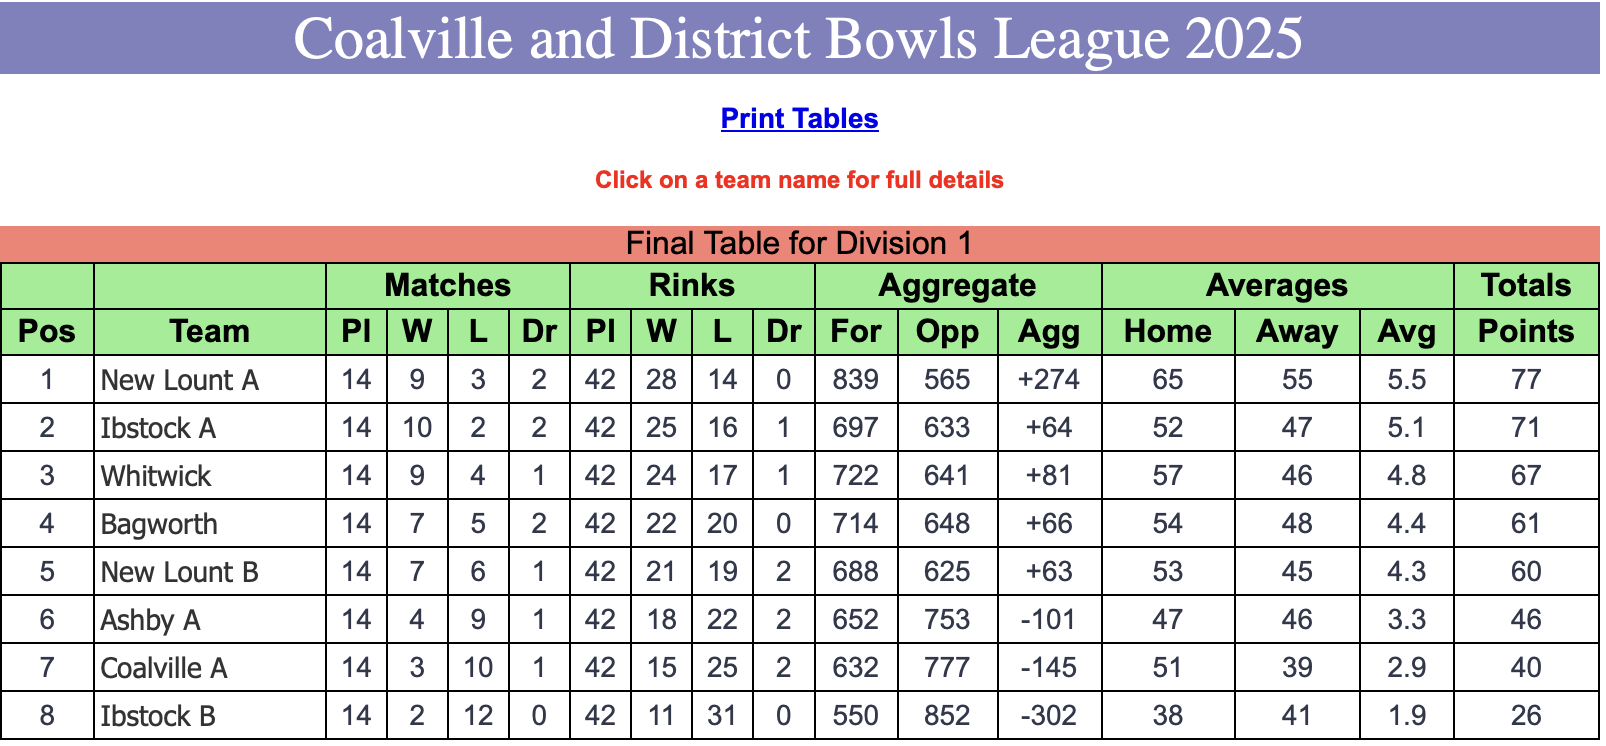Select the Coalville A team name
The height and width of the screenshot is (746, 1606).
coord(164,668)
